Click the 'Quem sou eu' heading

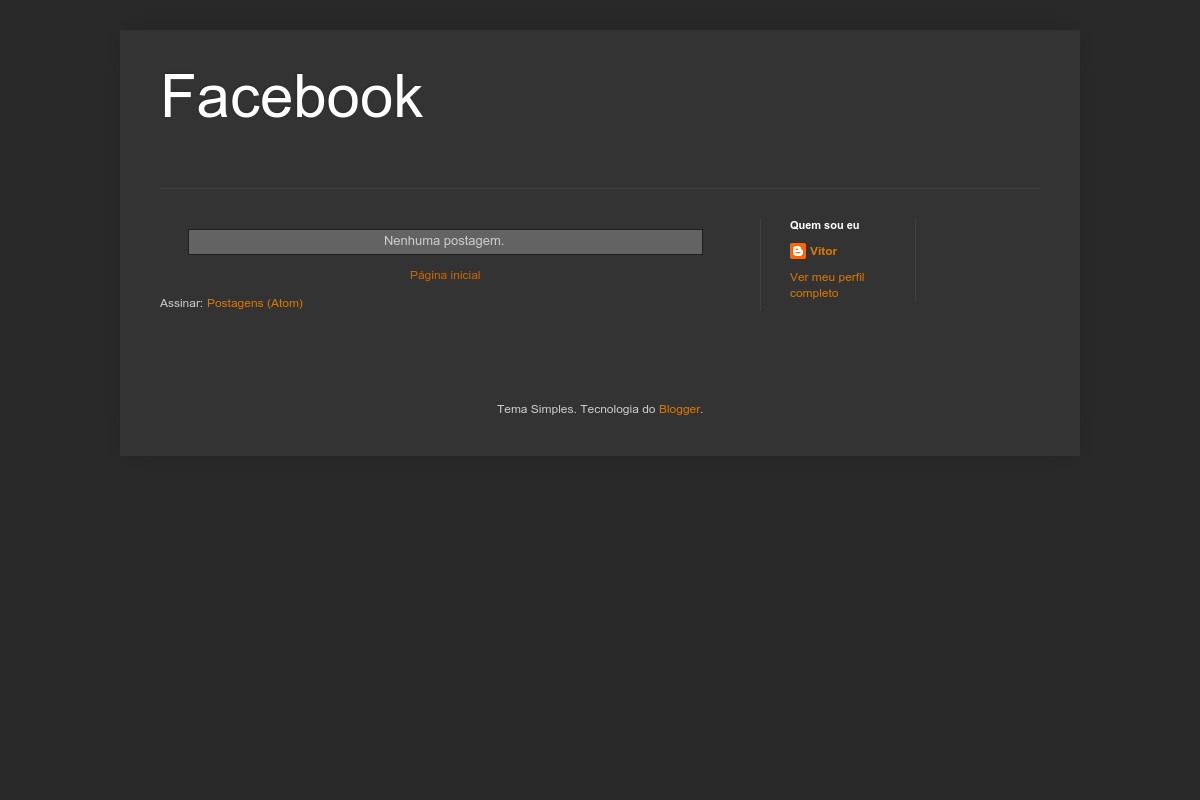click(824, 225)
